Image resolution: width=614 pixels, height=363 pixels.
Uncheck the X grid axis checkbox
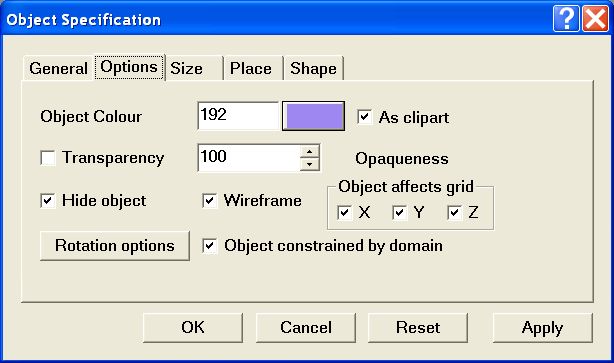345,213
